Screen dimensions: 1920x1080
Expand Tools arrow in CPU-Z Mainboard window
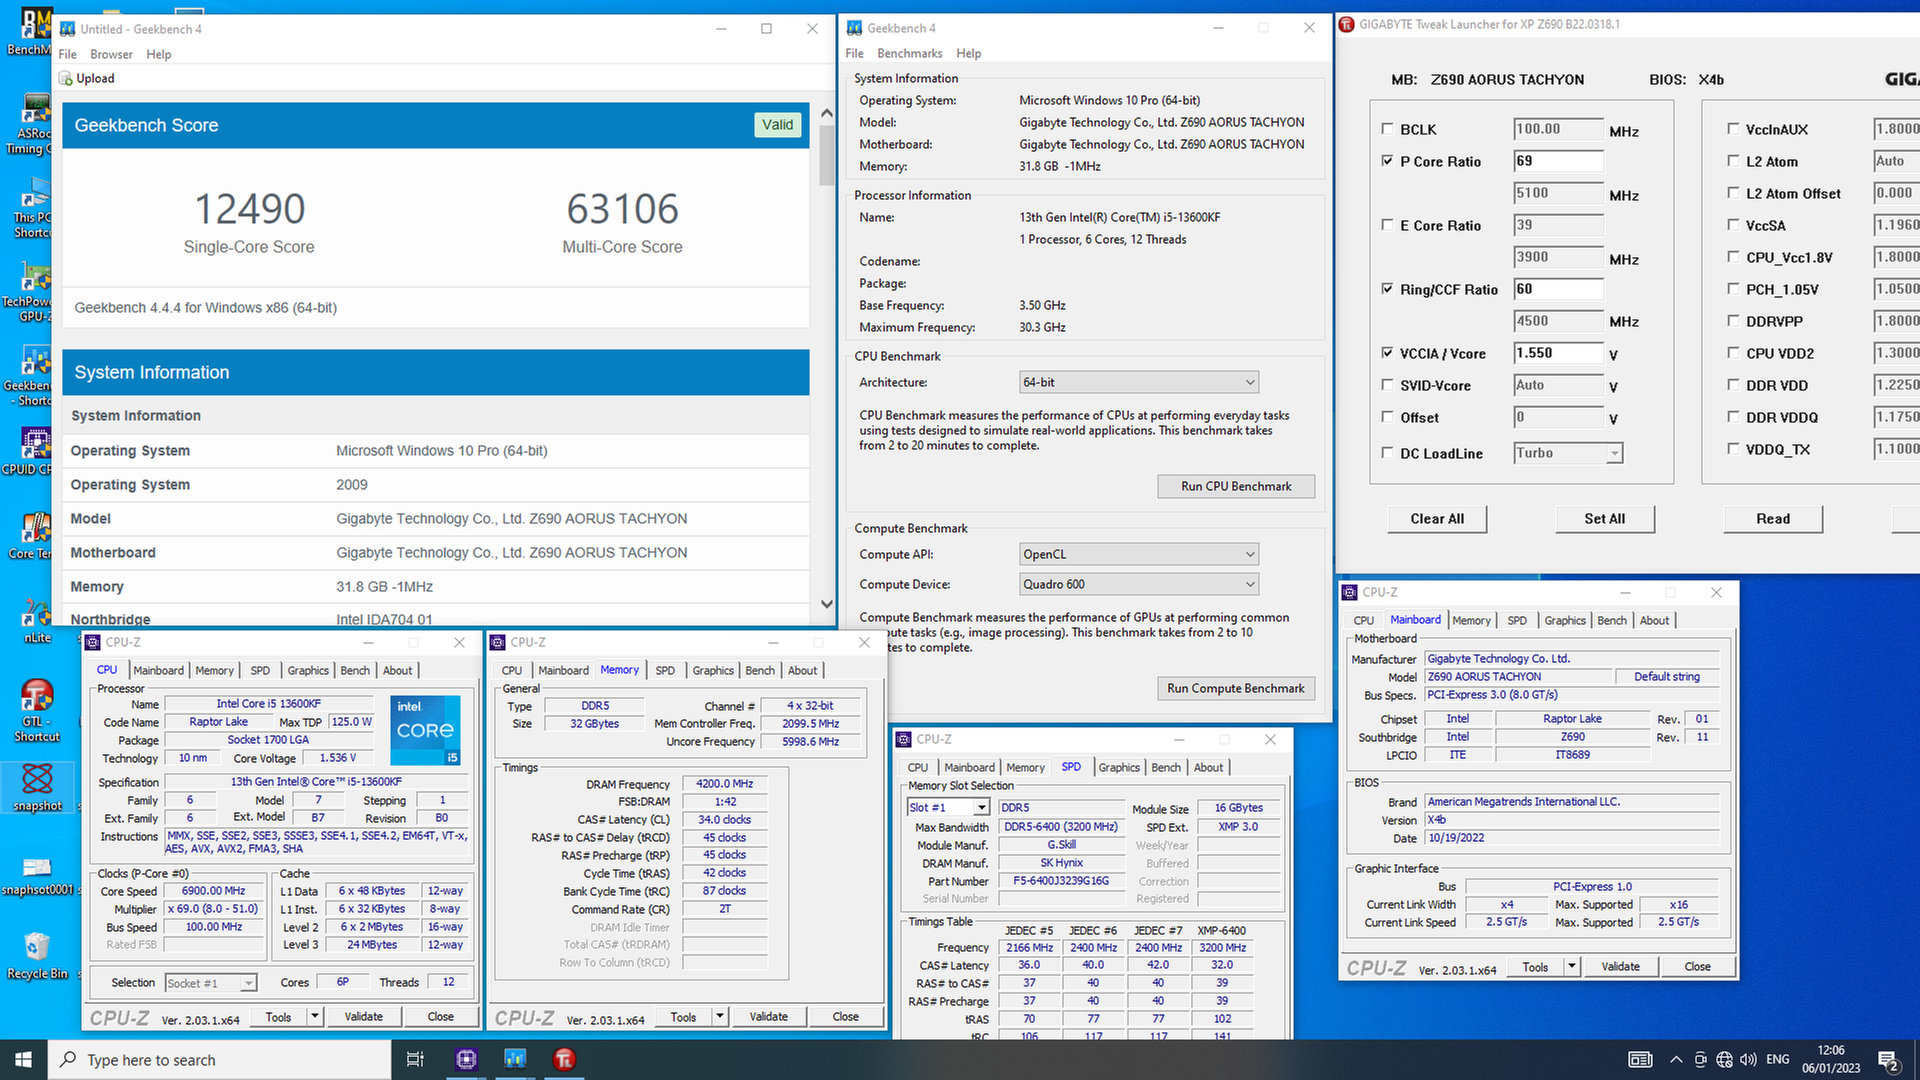(x=1572, y=967)
